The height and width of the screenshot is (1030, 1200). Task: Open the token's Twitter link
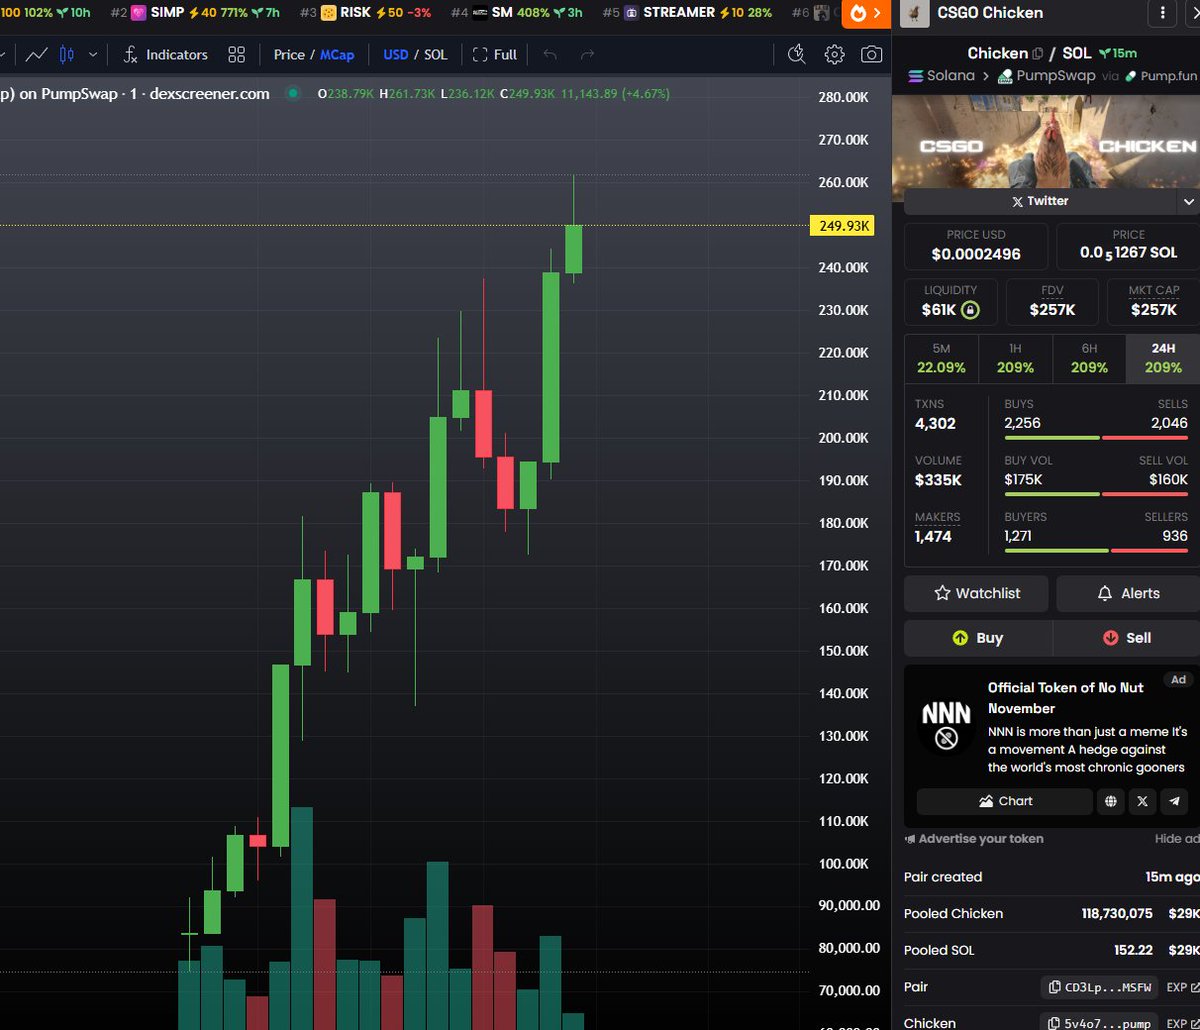(1040, 201)
